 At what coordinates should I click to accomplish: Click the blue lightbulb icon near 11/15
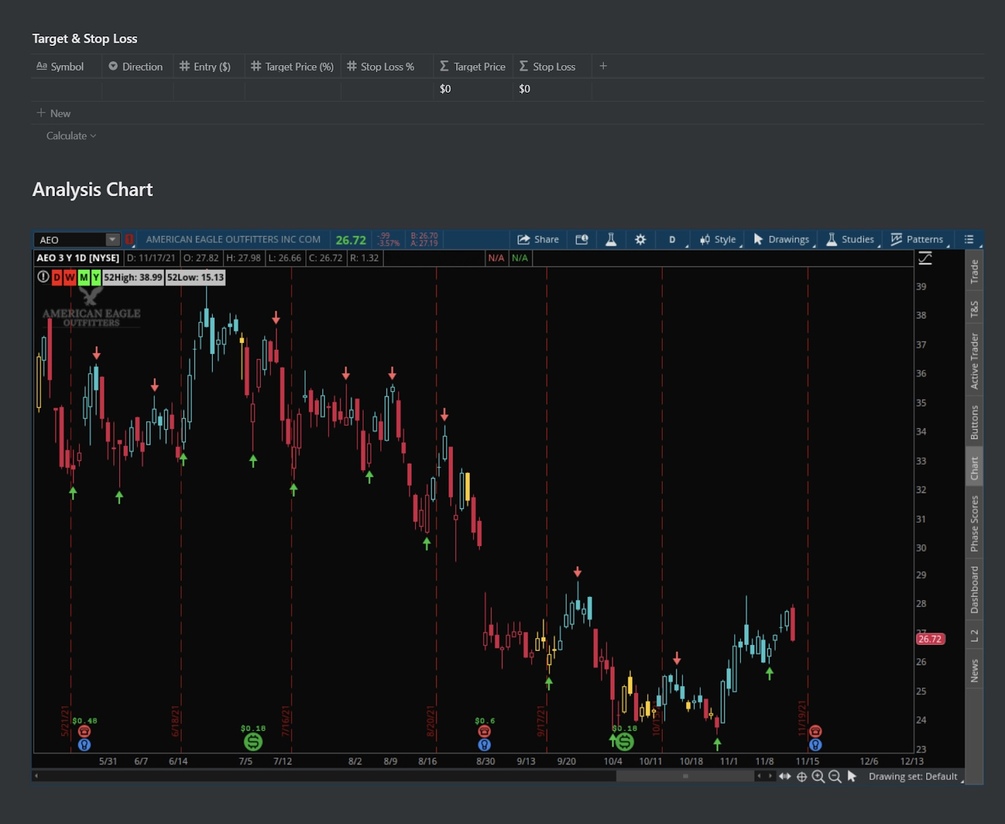[x=815, y=745]
